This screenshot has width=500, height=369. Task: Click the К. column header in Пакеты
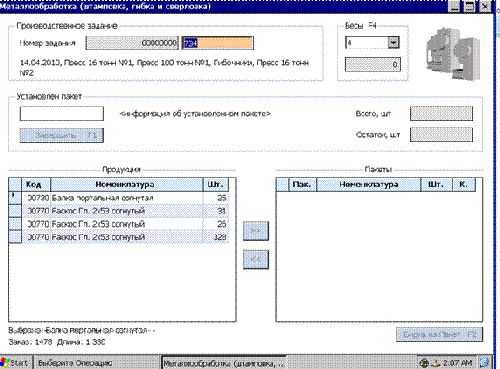(x=464, y=184)
